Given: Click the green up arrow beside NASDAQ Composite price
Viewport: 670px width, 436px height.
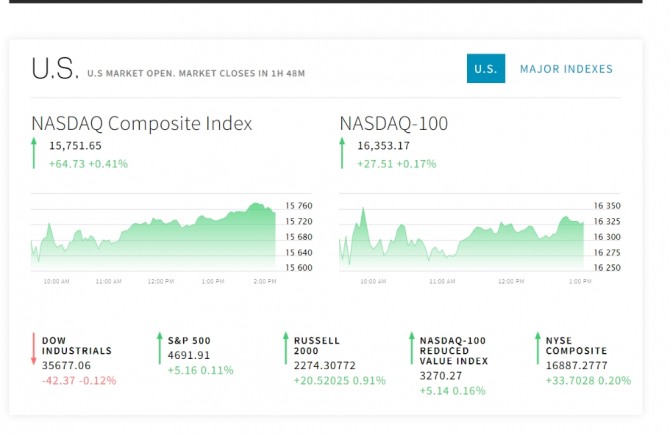Looking at the screenshot, I should click(34, 153).
